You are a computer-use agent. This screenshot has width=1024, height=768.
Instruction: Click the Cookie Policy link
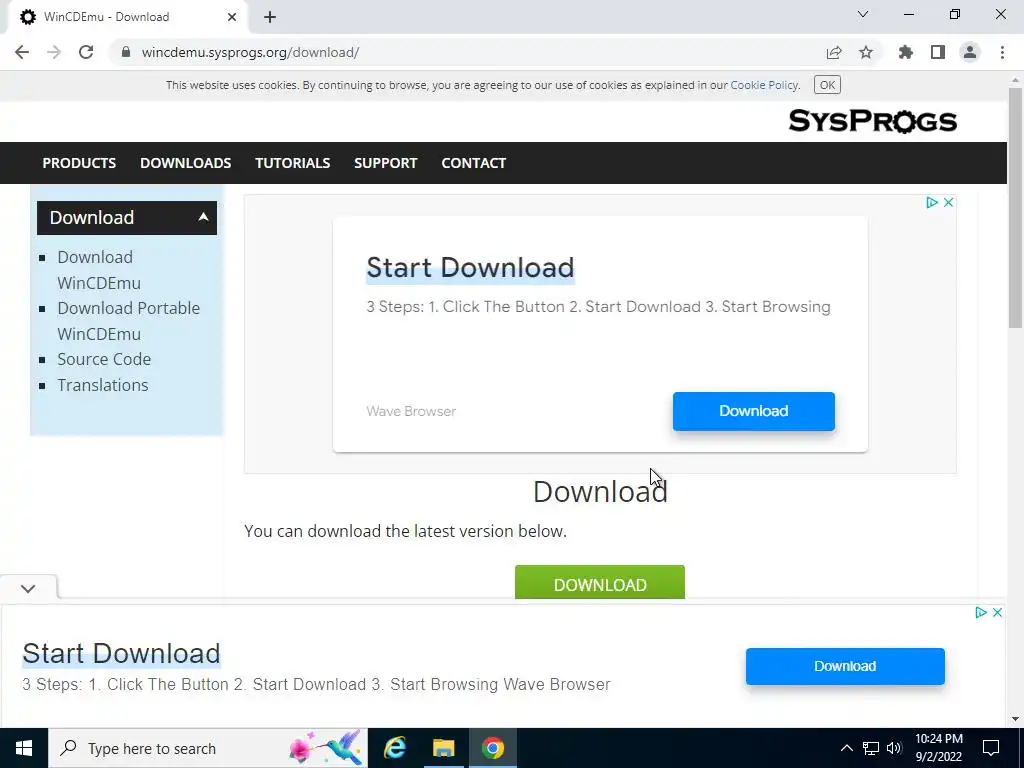[x=764, y=85]
